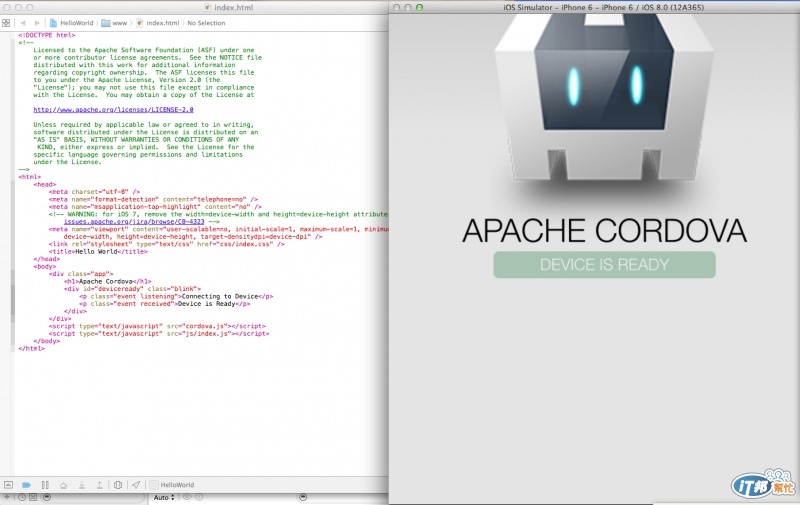Click the cordova.js script tag line
This screenshot has height=505, width=800.
coord(157,326)
